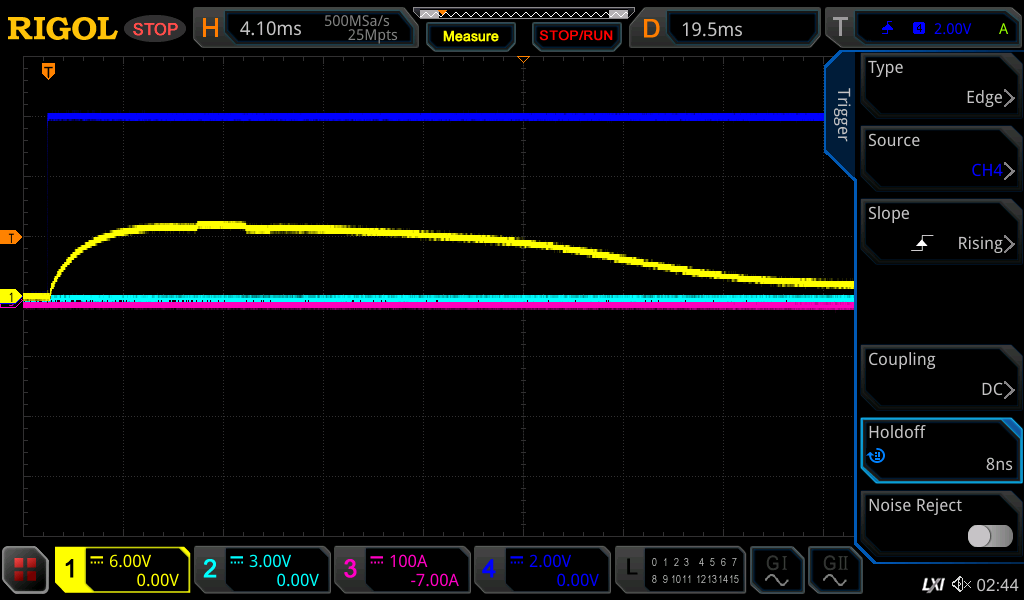Click the LXI network status icon
The image size is (1024, 600).
[932, 583]
